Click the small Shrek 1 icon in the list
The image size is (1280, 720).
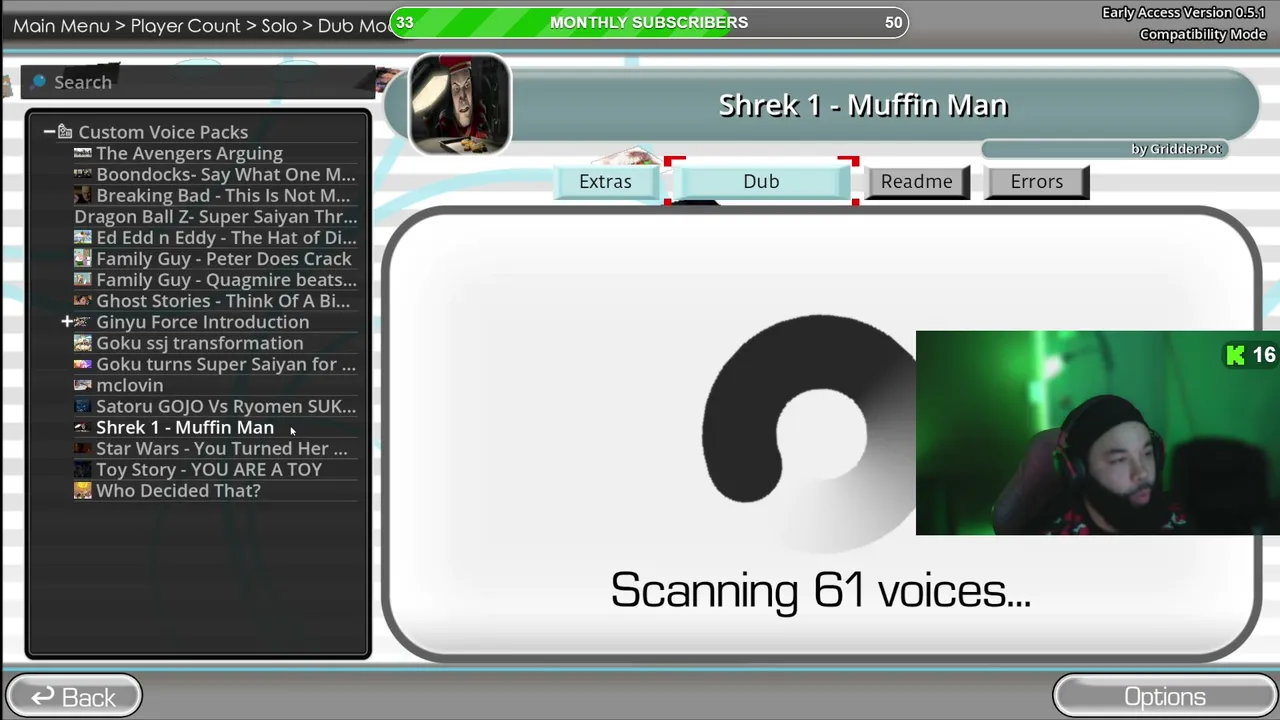pos(83,427)
